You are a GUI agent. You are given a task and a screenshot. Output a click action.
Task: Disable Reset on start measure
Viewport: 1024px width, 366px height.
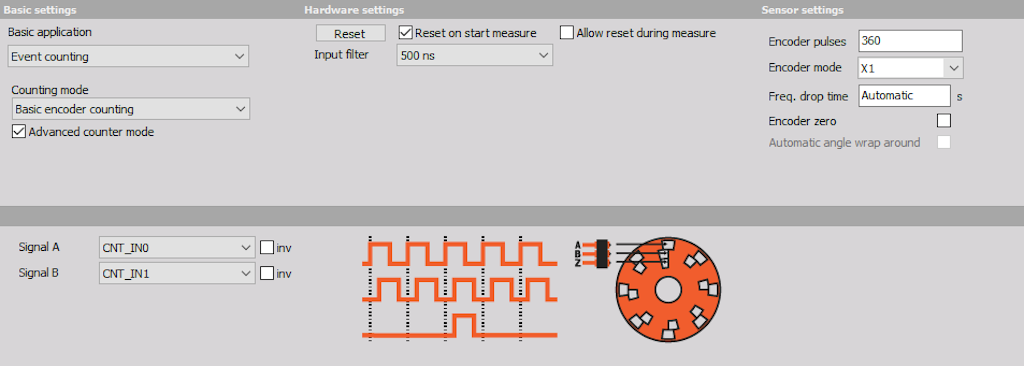click(406, 33)
